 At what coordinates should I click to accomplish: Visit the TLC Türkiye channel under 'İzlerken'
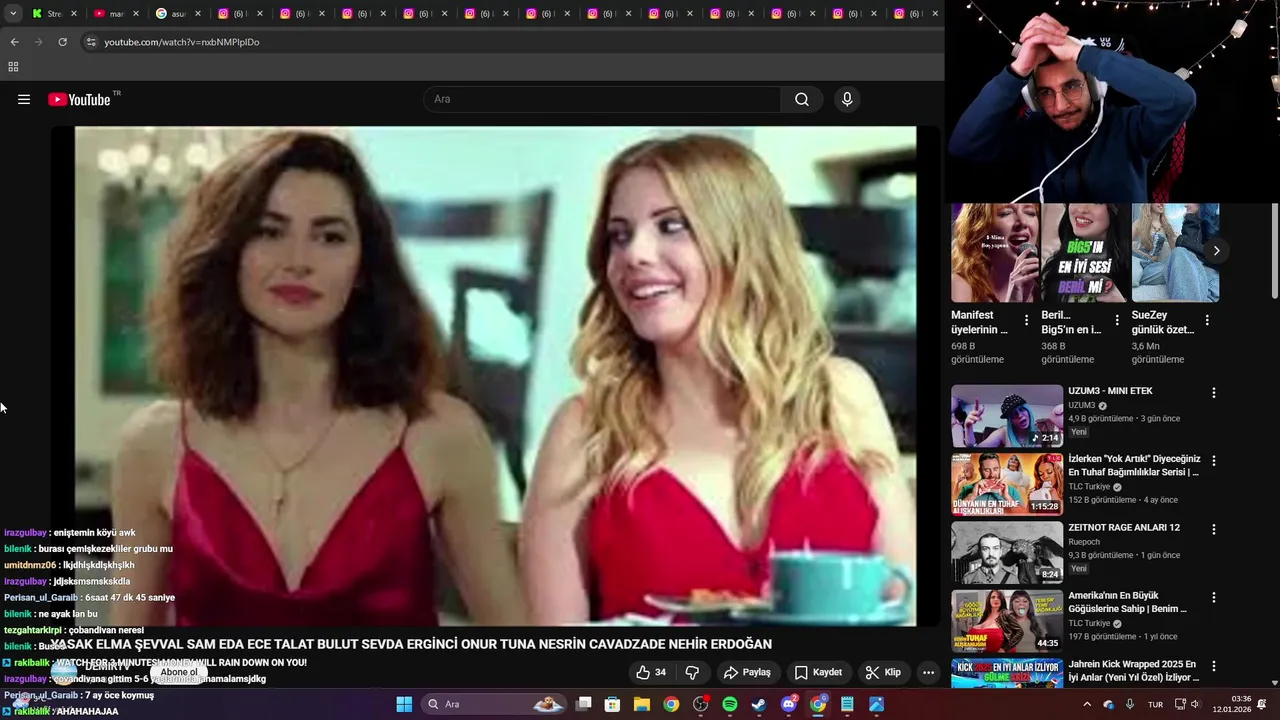[1089, 487]
